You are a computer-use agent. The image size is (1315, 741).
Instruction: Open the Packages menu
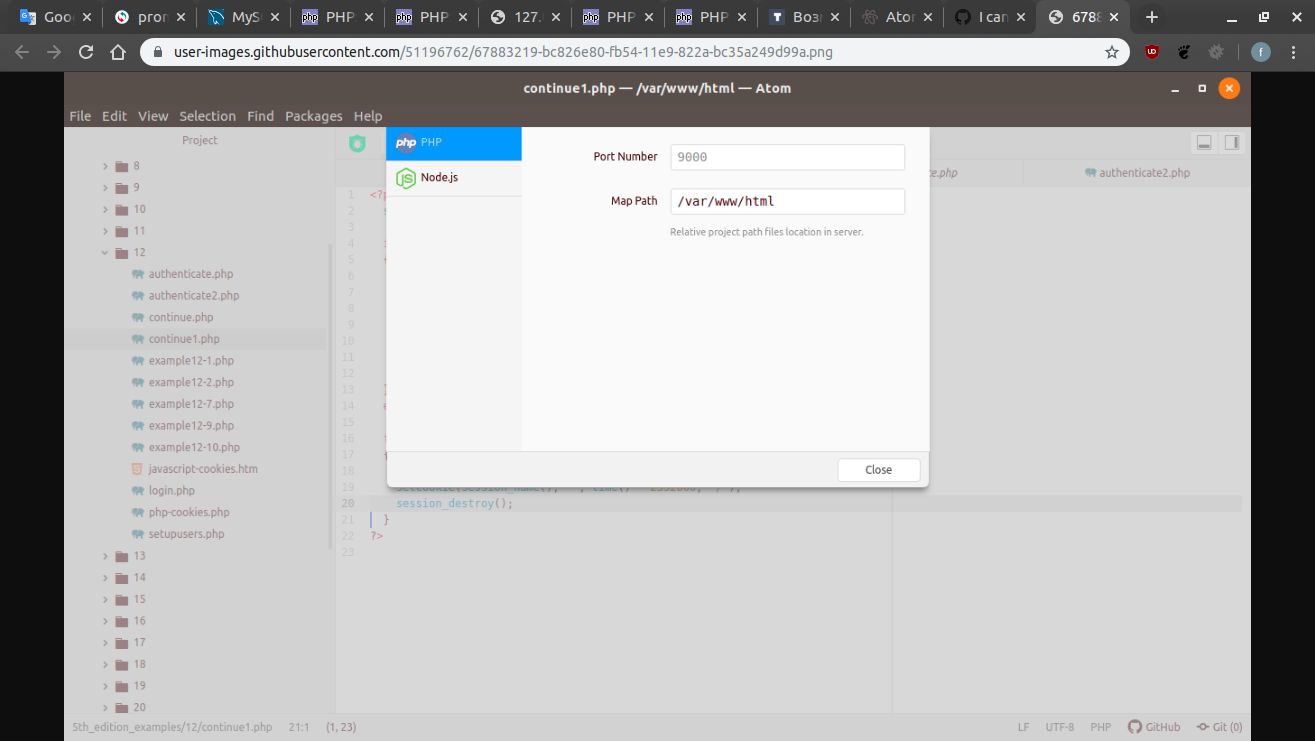click(x=314, y=116)
